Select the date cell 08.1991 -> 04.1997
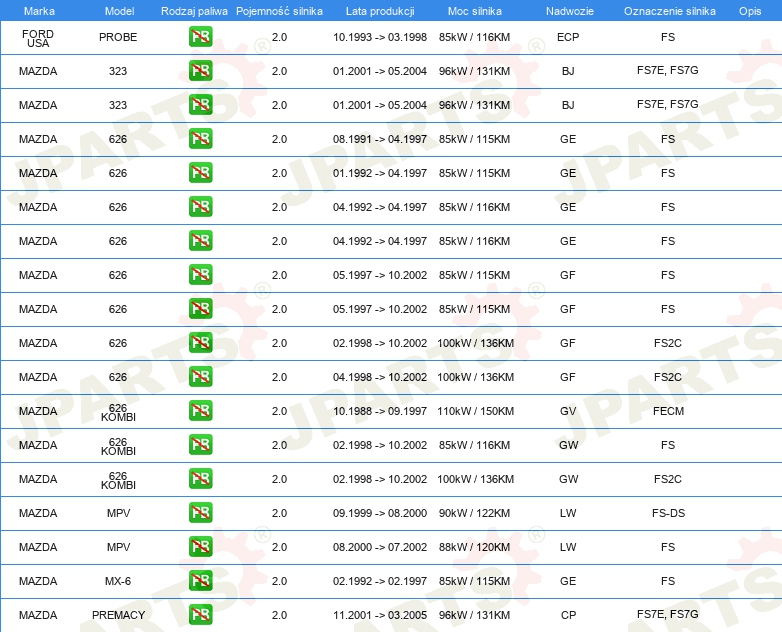The height and width of the screenshot is (632, 782). [380, 139]
